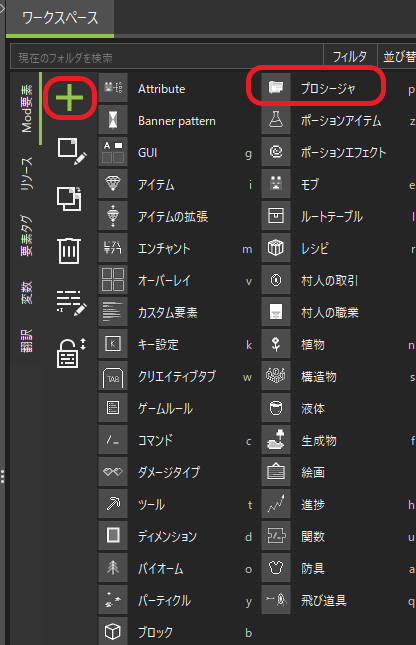The image size is (416, 645).
Task: Open the 翻訳 side tab
Action: click(26, 341)
